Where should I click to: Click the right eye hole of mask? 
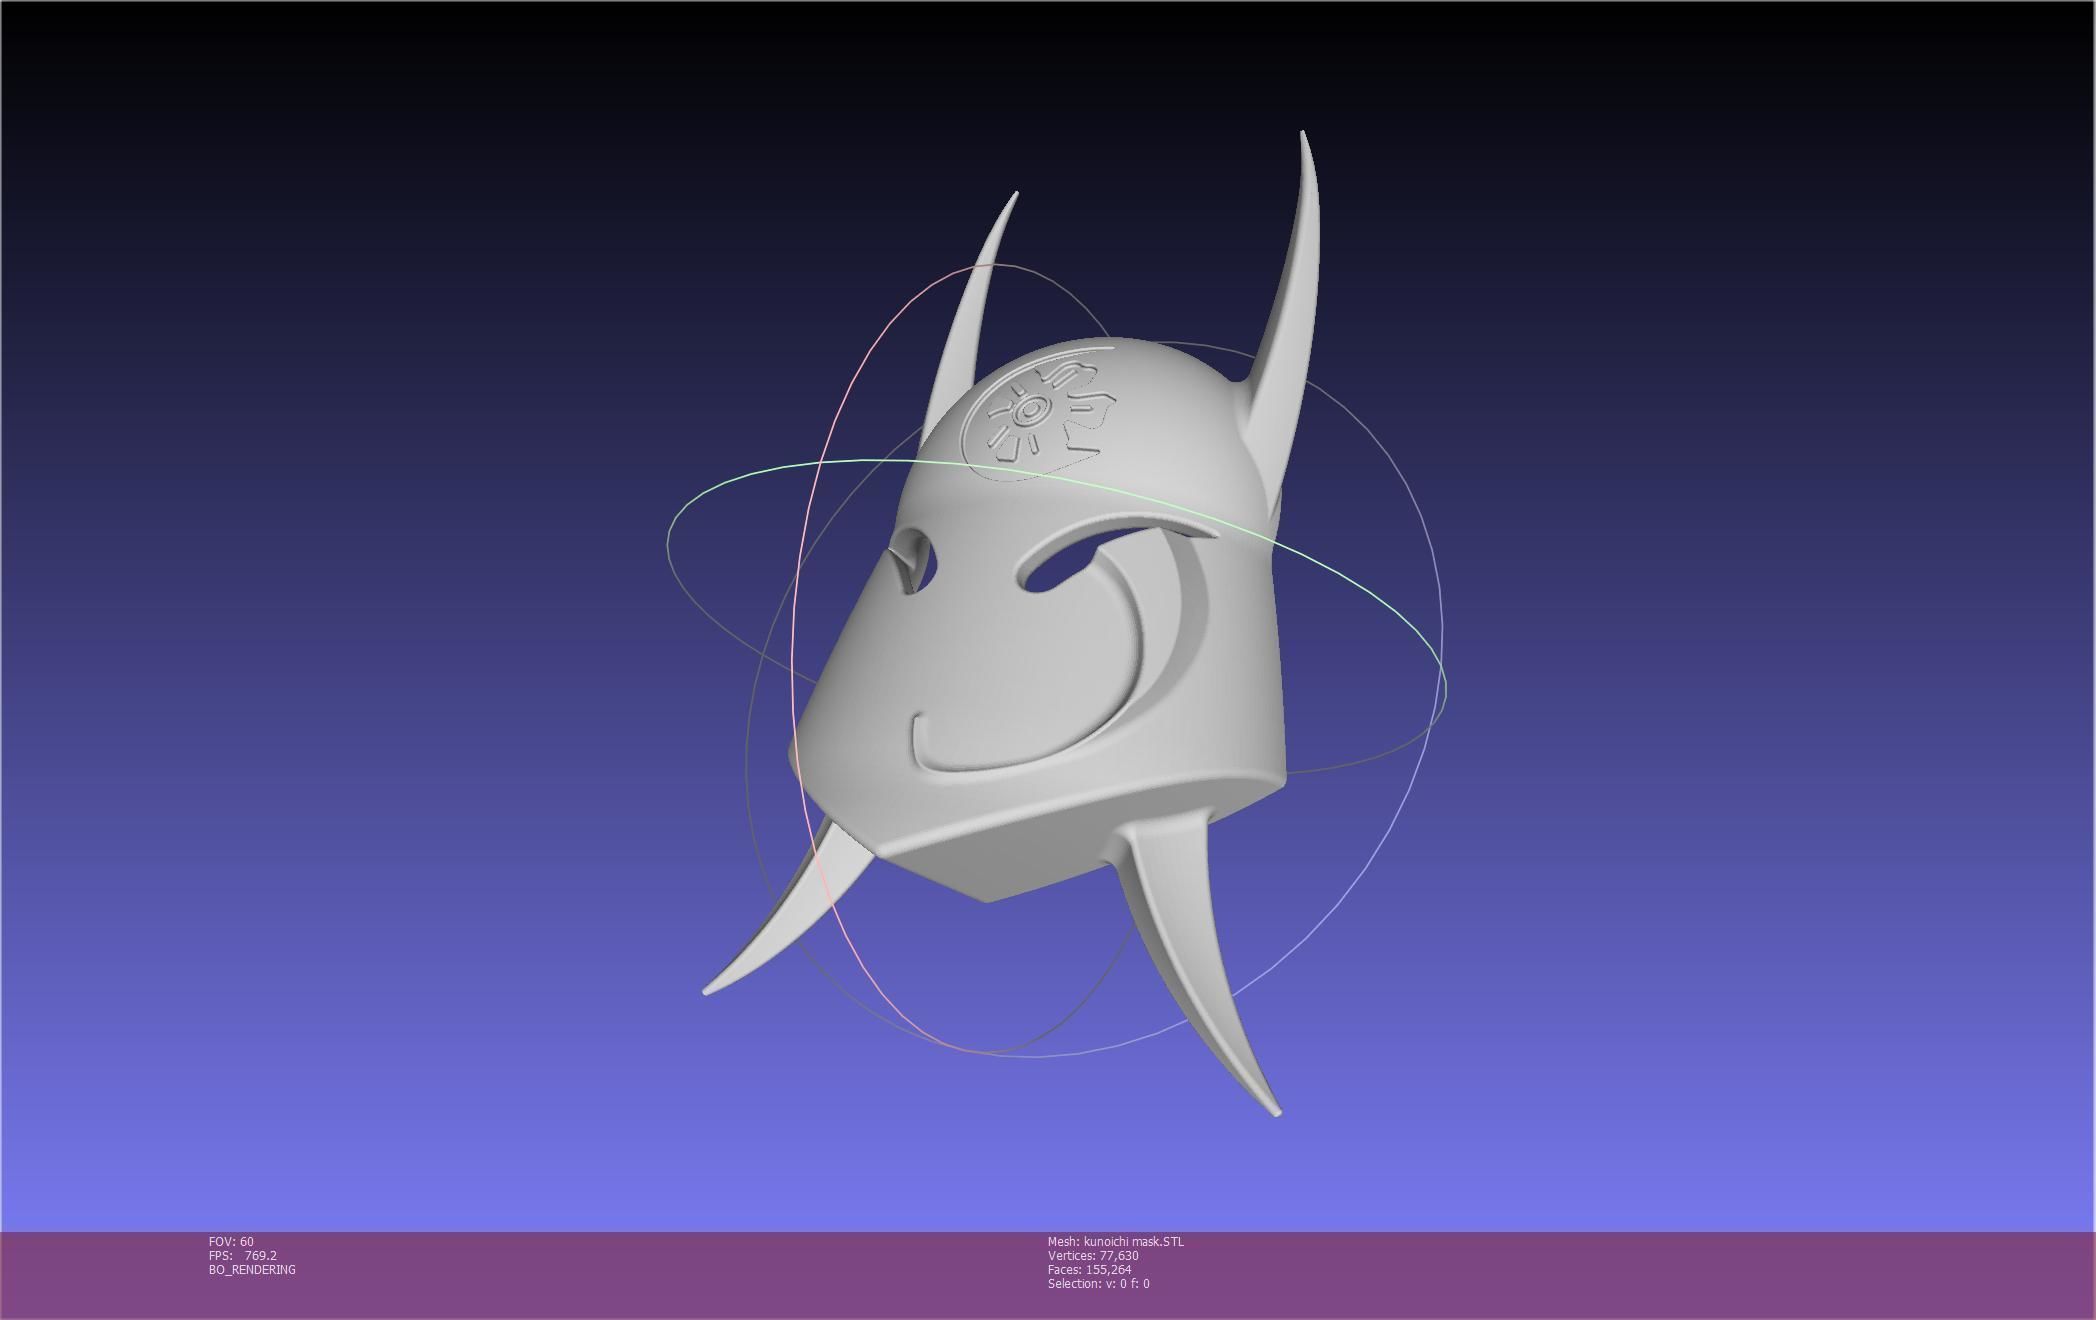tap(1060, 566)
